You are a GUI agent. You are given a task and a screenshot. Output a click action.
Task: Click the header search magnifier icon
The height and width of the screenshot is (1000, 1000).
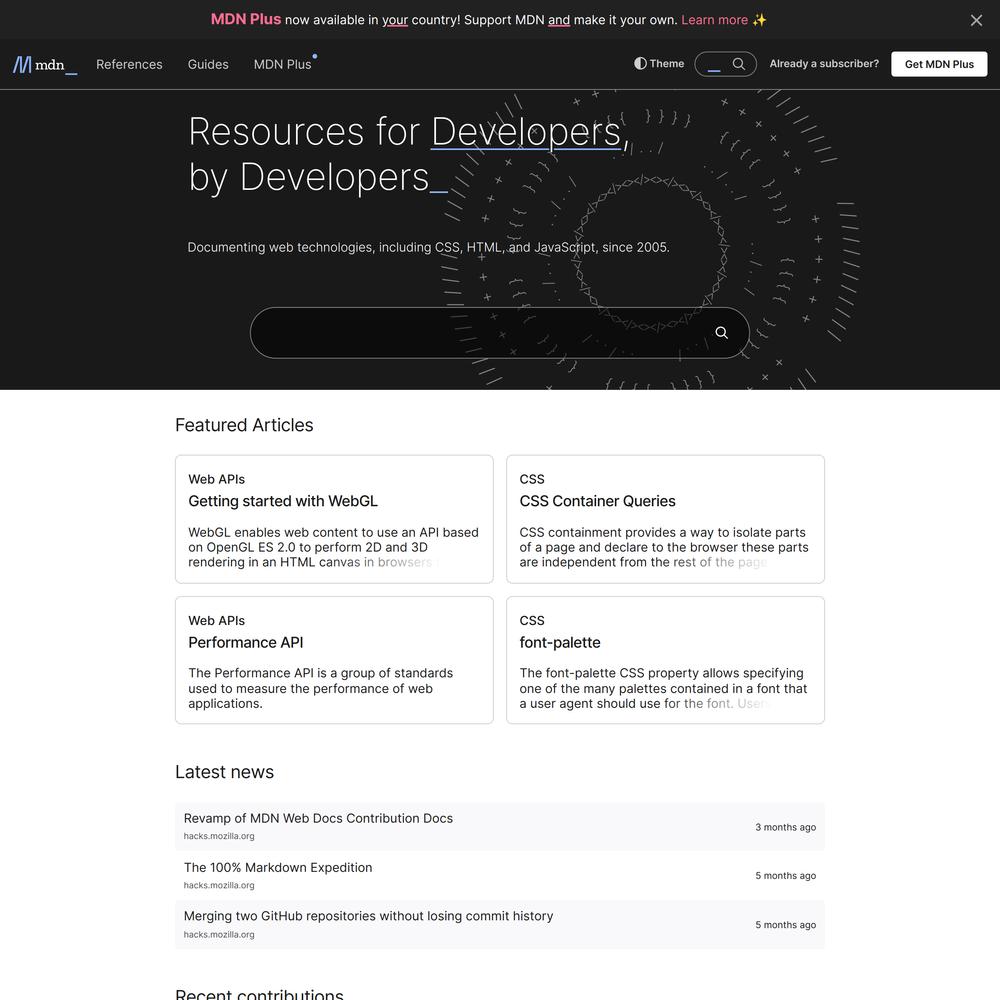(739, 64)
